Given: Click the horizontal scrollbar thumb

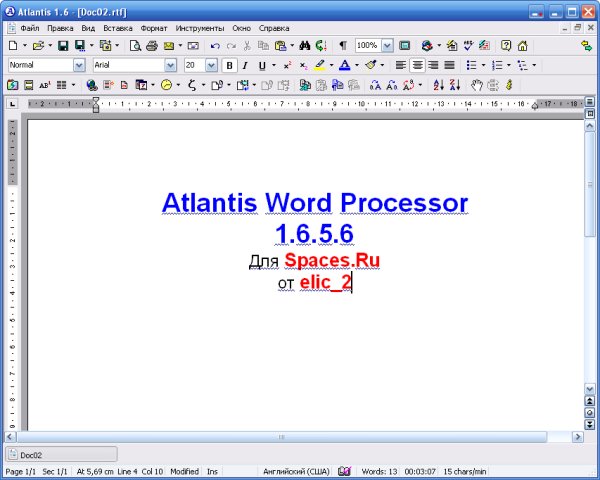Looking at the screenshot, I should tap(282, 437).
